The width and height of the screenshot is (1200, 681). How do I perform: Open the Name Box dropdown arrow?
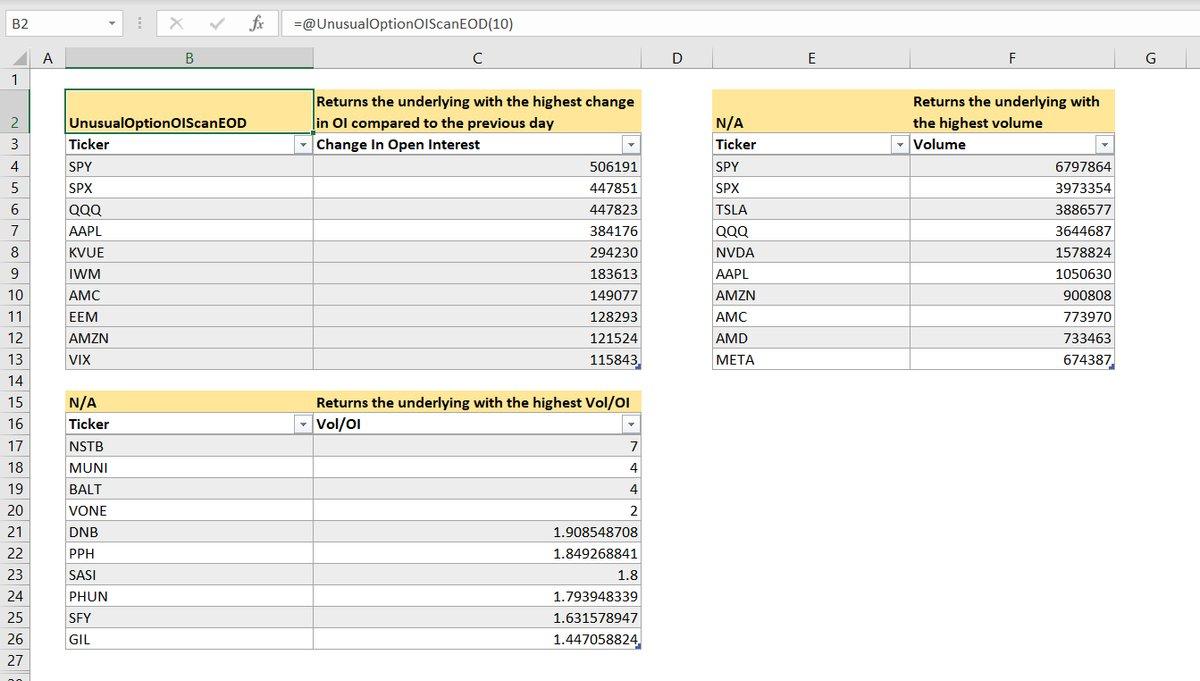(x=111, y=23)
